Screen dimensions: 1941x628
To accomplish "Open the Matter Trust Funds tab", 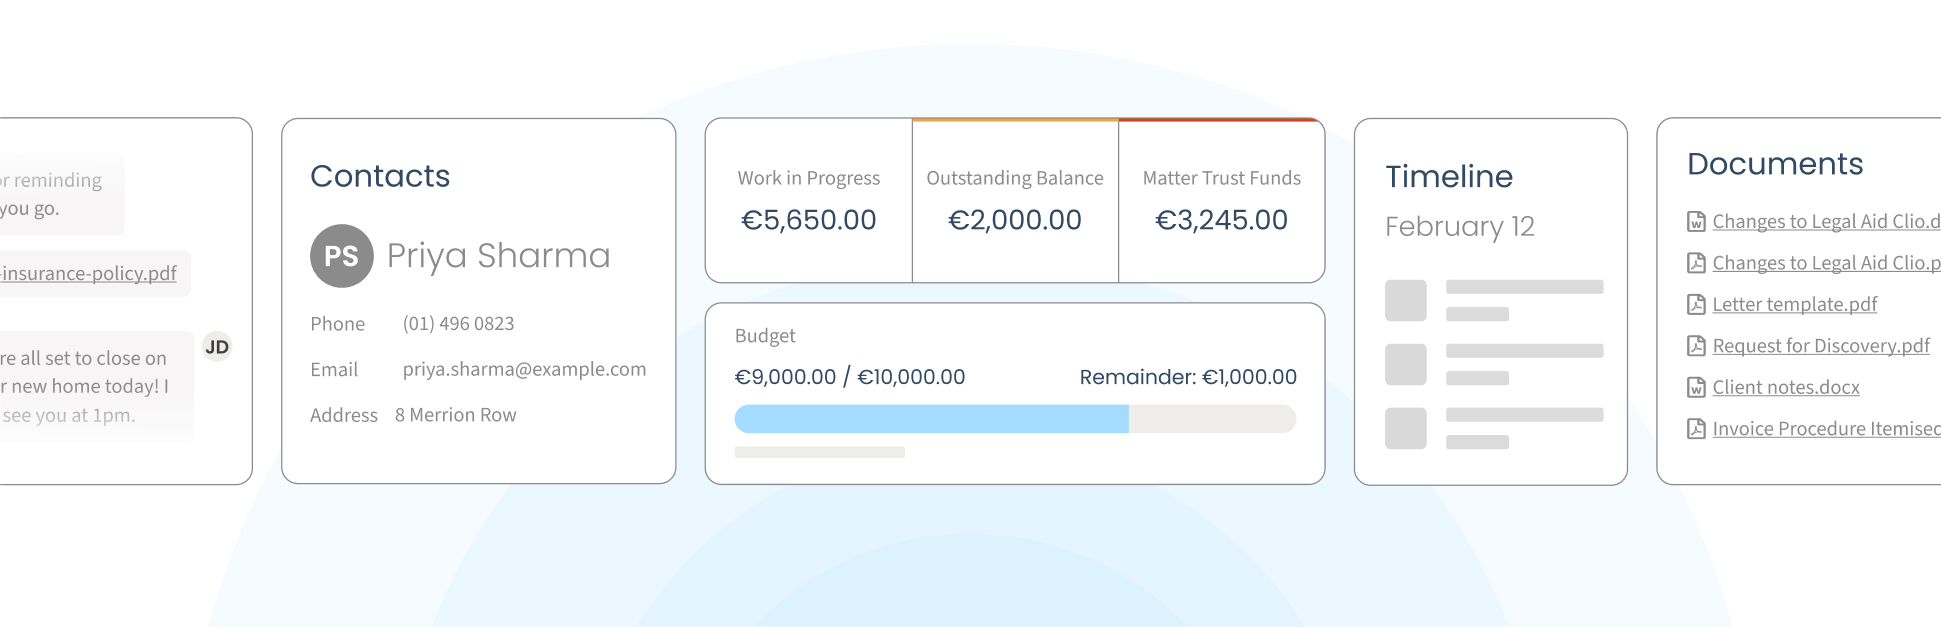I will pos(1221,200).
